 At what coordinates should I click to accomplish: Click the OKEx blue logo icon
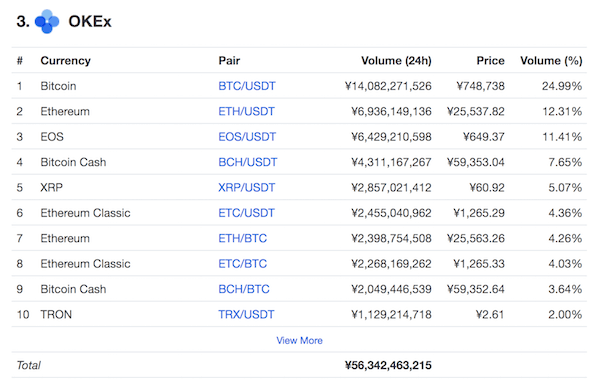(47, 21)
